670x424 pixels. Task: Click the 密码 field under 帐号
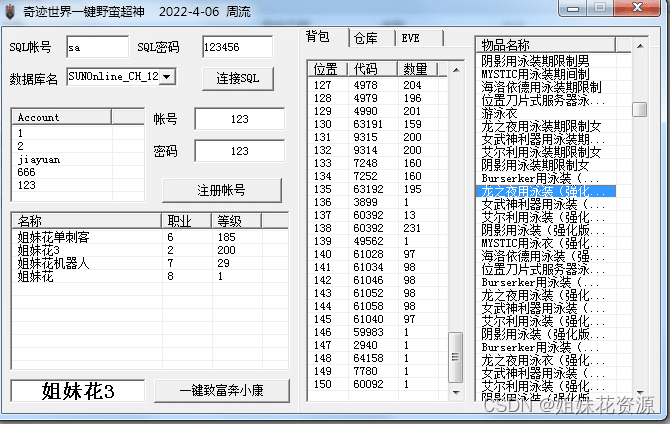click(238, 151)
